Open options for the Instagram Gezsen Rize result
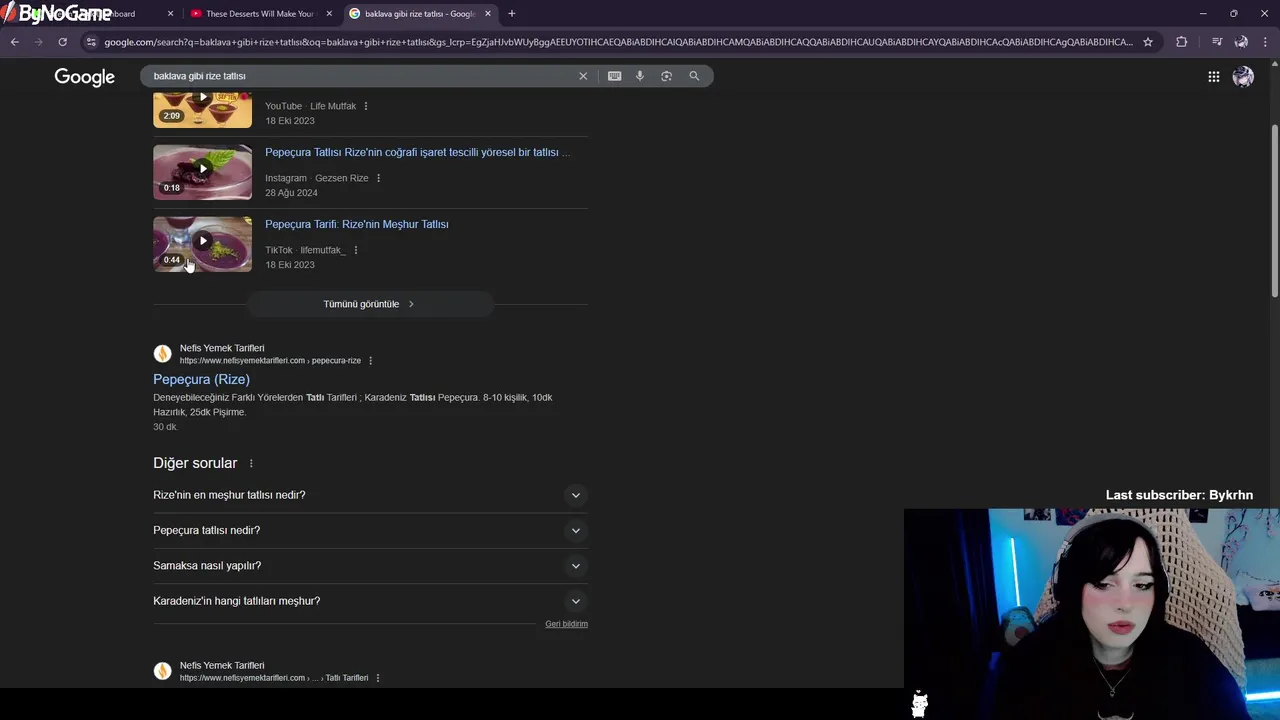The height and width of the screenshot is (720, 1280). [378, 178]
